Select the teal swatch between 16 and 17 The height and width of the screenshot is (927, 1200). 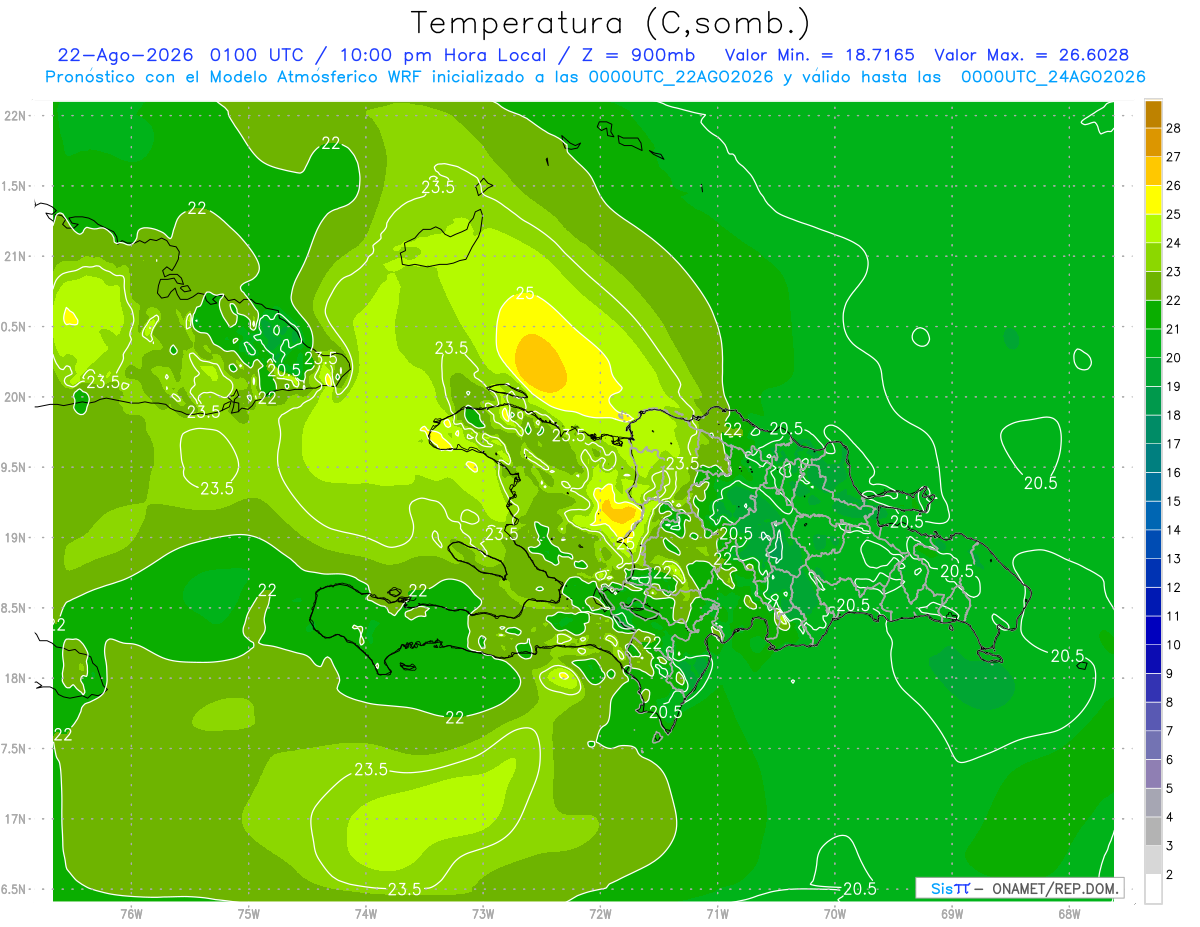coord(1153,458)
